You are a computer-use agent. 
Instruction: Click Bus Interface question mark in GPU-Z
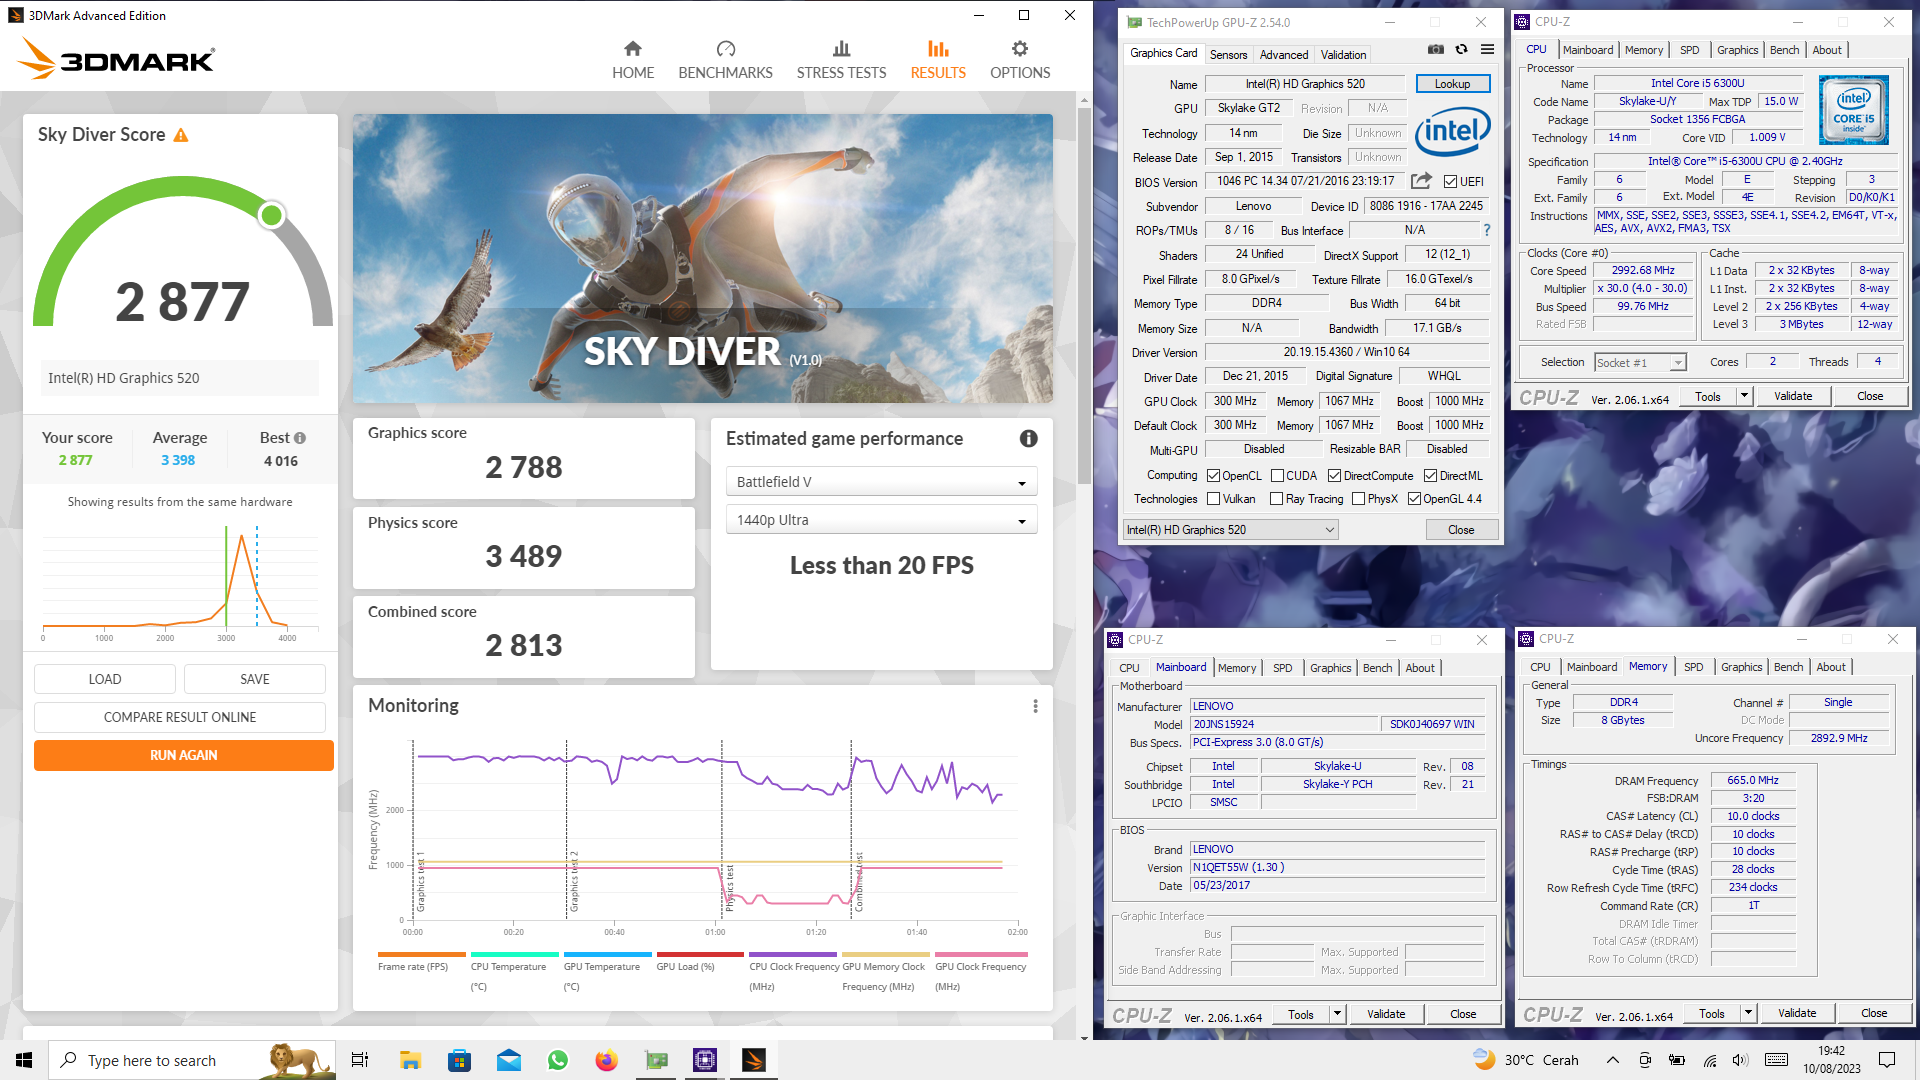click(x=1487, y=230)
